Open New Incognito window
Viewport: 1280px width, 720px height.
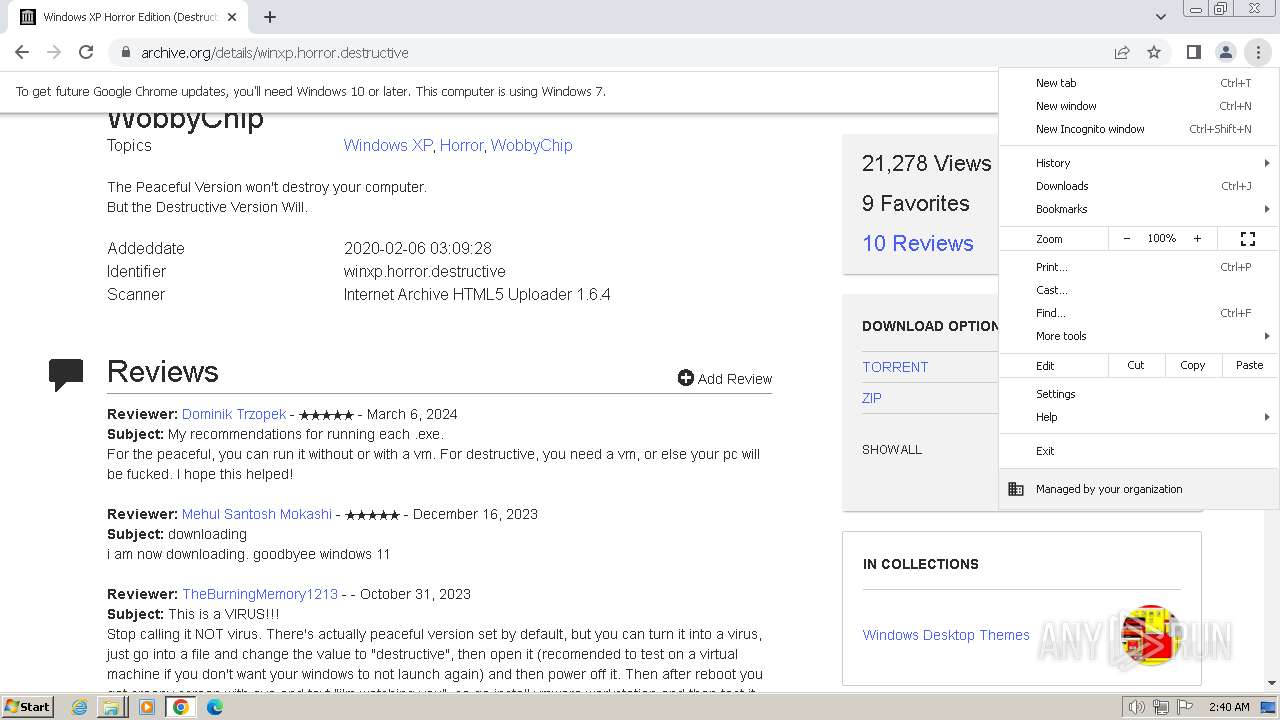click(x=1139, y=129)
